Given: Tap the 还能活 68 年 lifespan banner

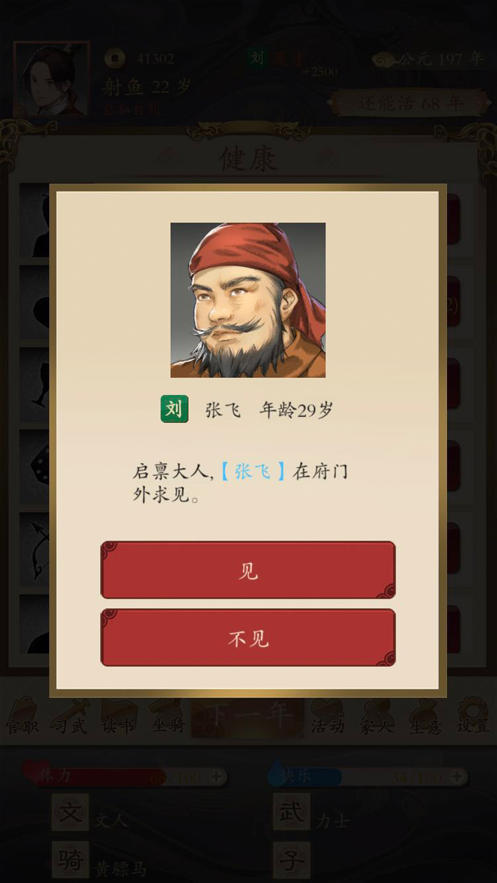Looking at the screenshot, I should [x=410, y=103].
